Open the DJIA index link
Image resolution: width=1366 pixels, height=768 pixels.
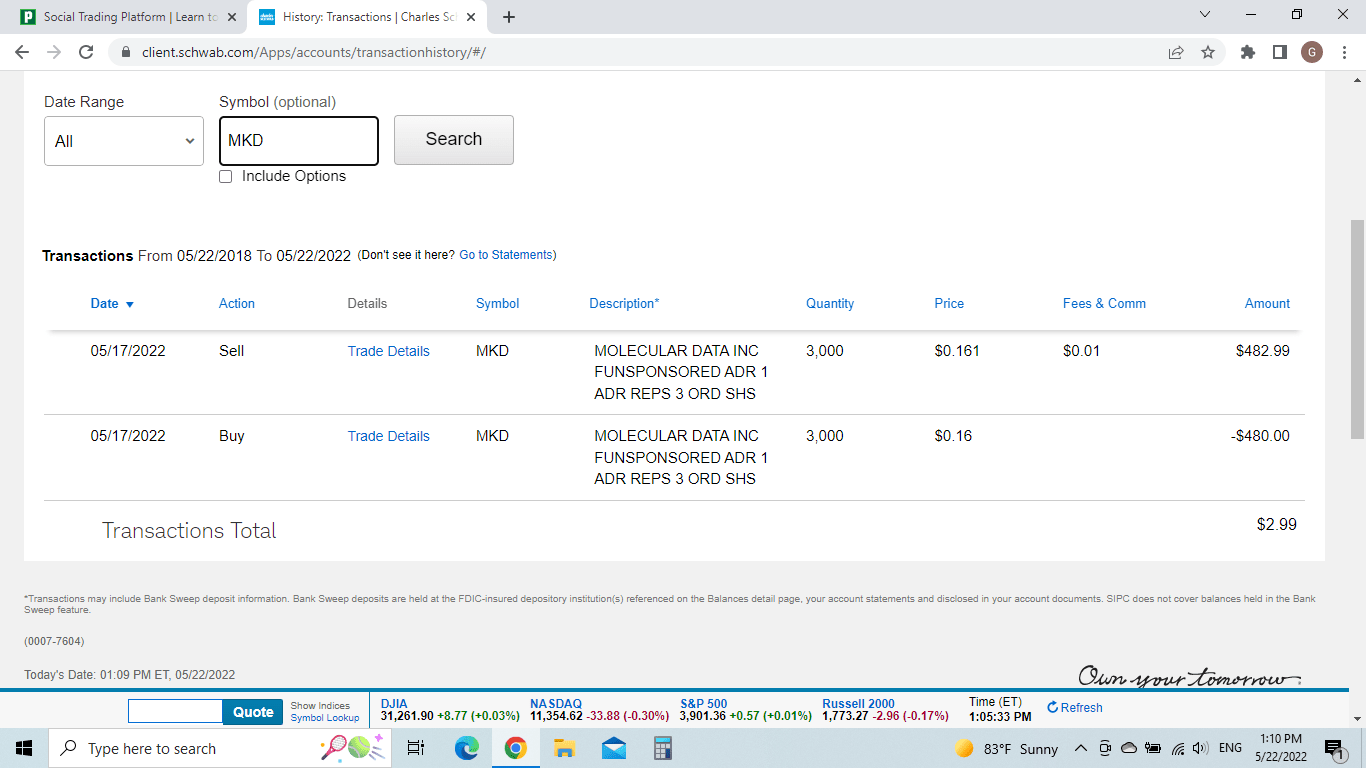[x=394, y=704]
